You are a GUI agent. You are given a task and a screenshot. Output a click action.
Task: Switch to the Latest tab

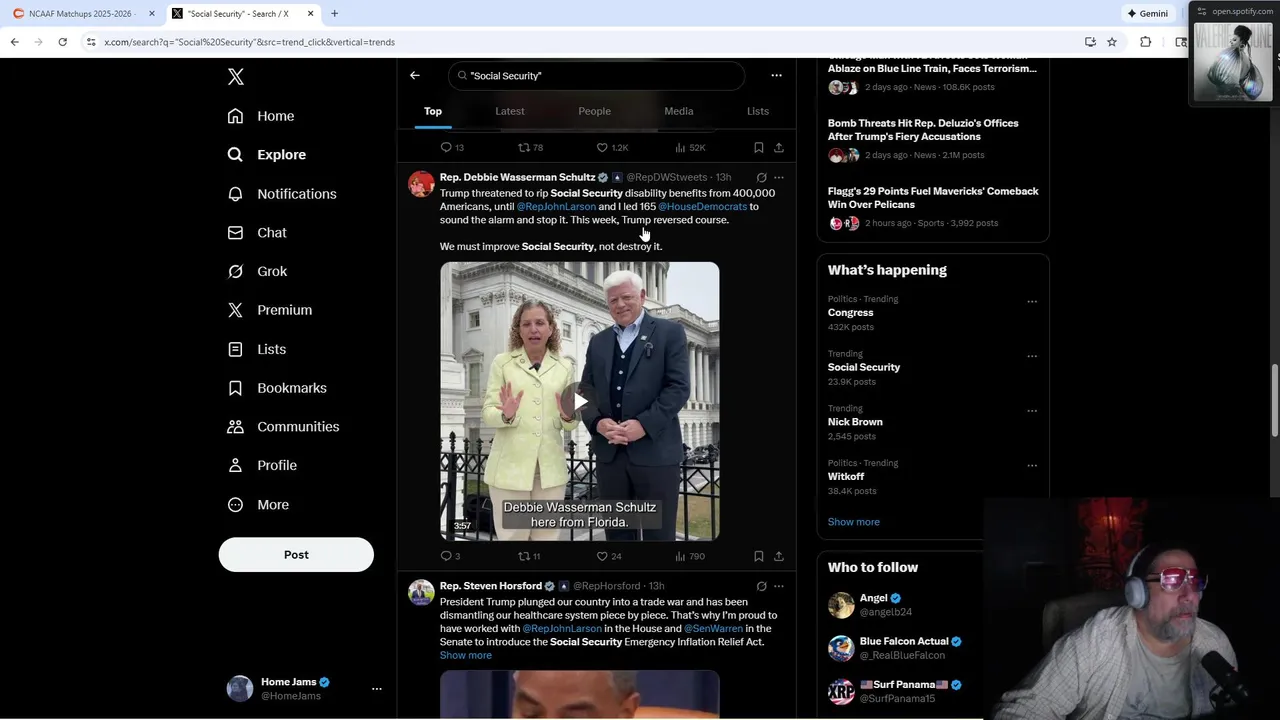510,111
